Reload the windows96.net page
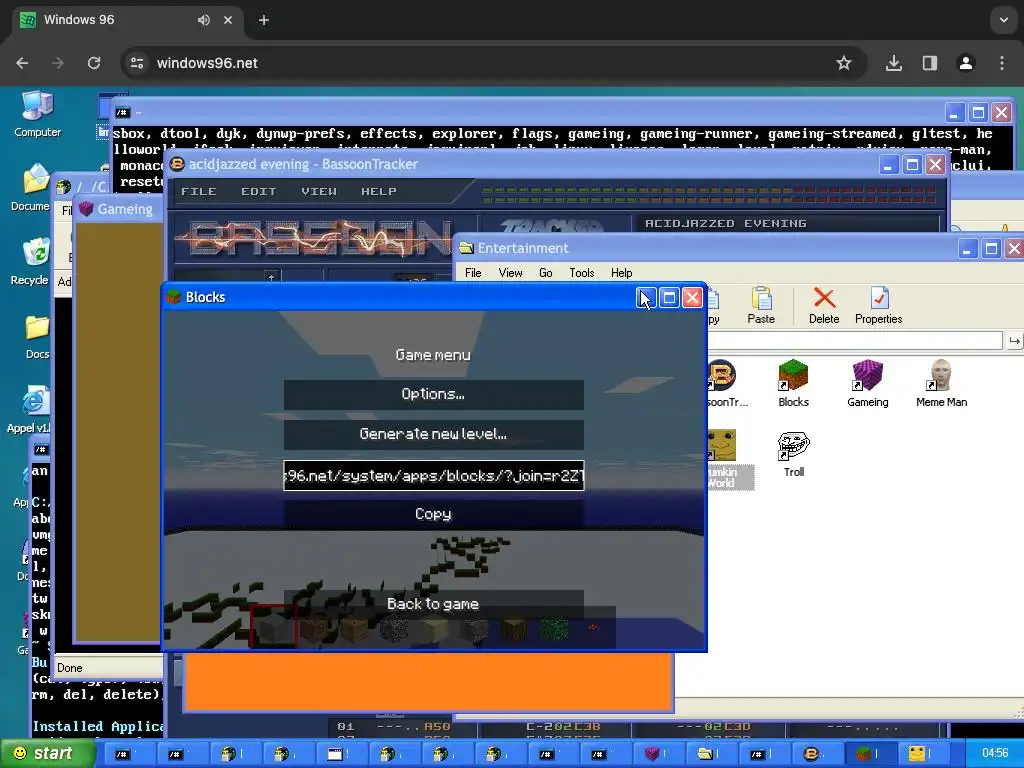1024x768 pixels. pos(94,63)
